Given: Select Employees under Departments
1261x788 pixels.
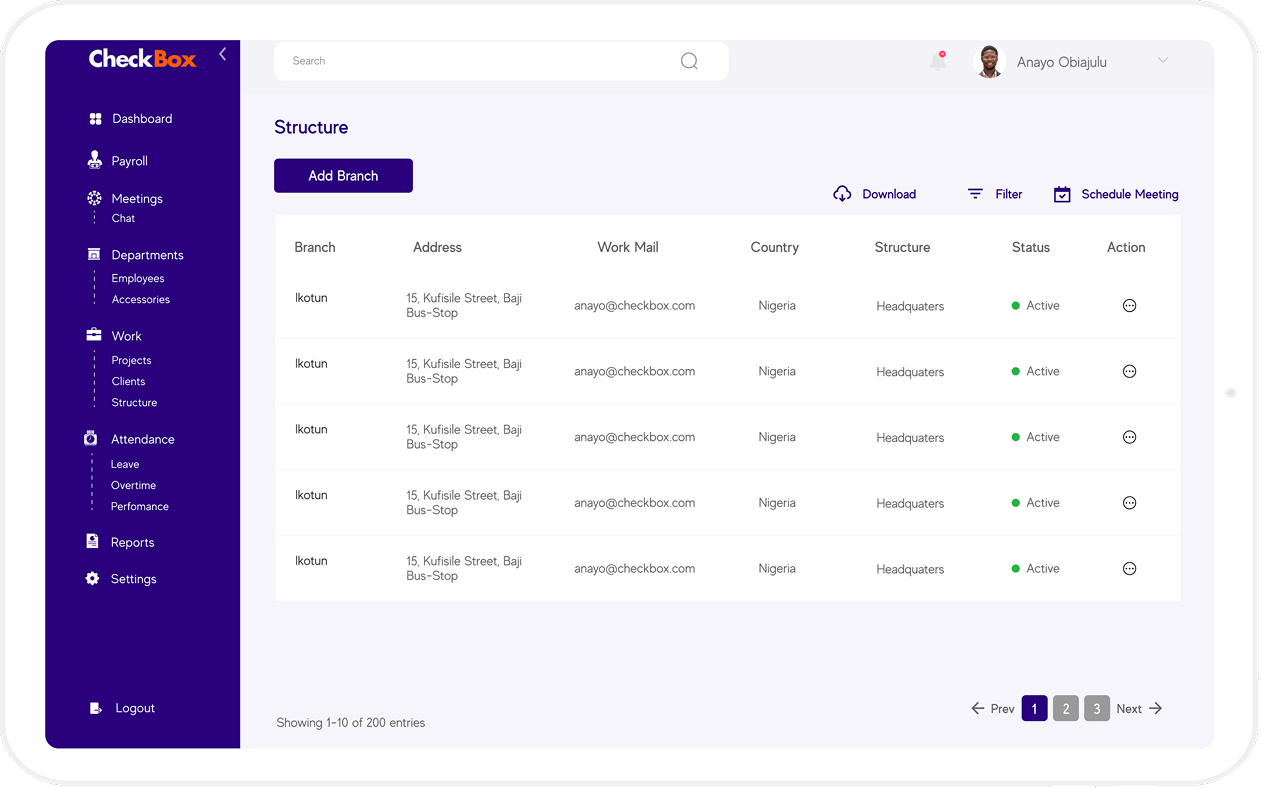Looking at the screenshot, I should pos(138,278).
